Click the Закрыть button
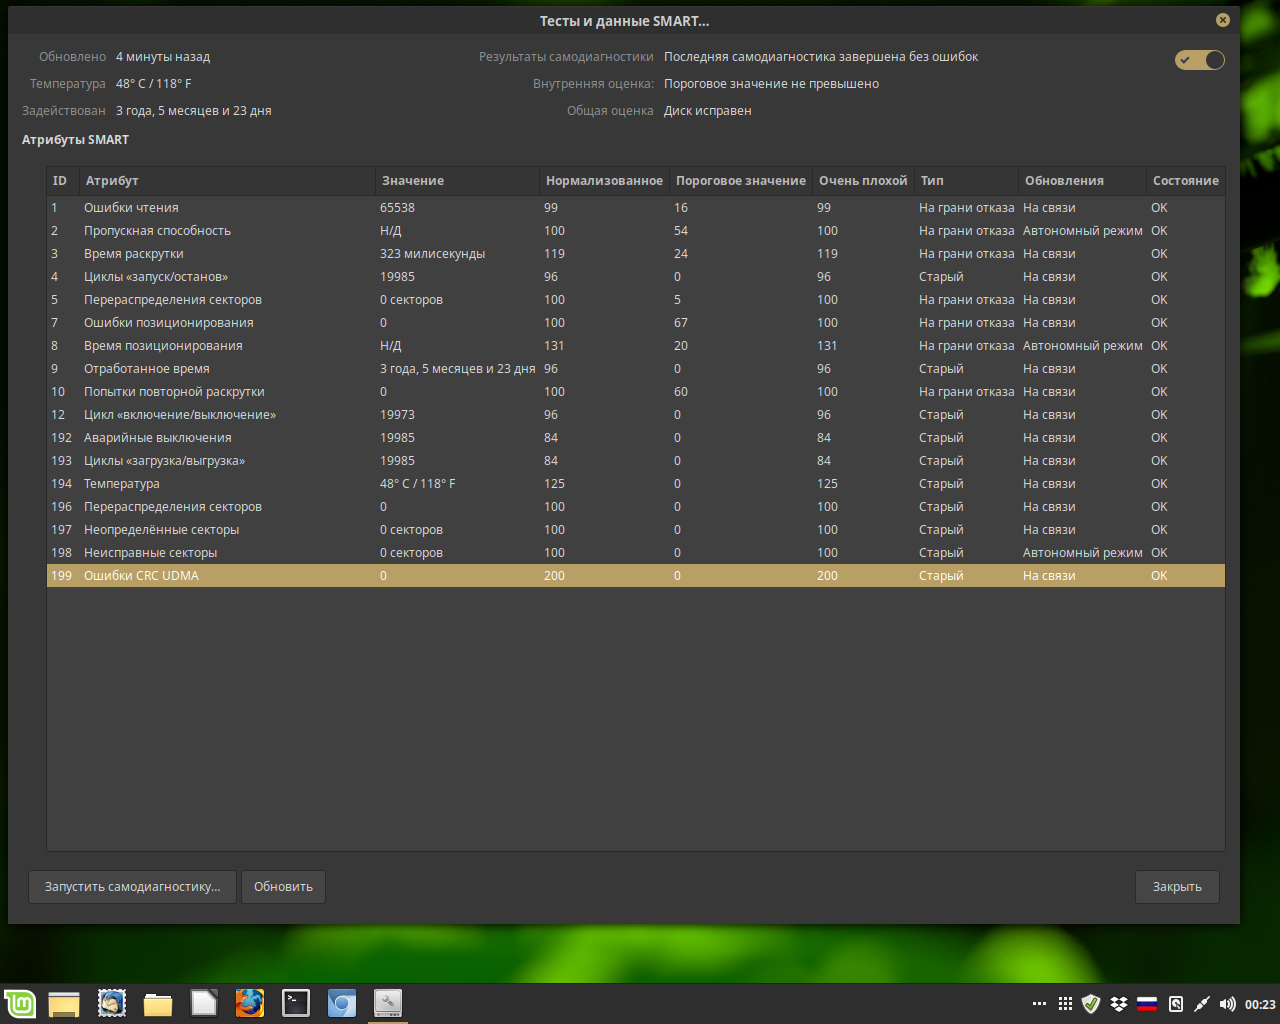The height and width of the screenshot is (1024, 1280). [1177, 887]
